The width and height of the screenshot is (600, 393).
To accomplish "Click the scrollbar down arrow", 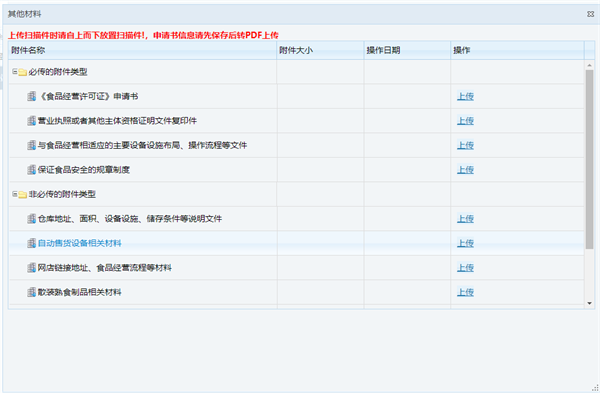I will 589,303.
